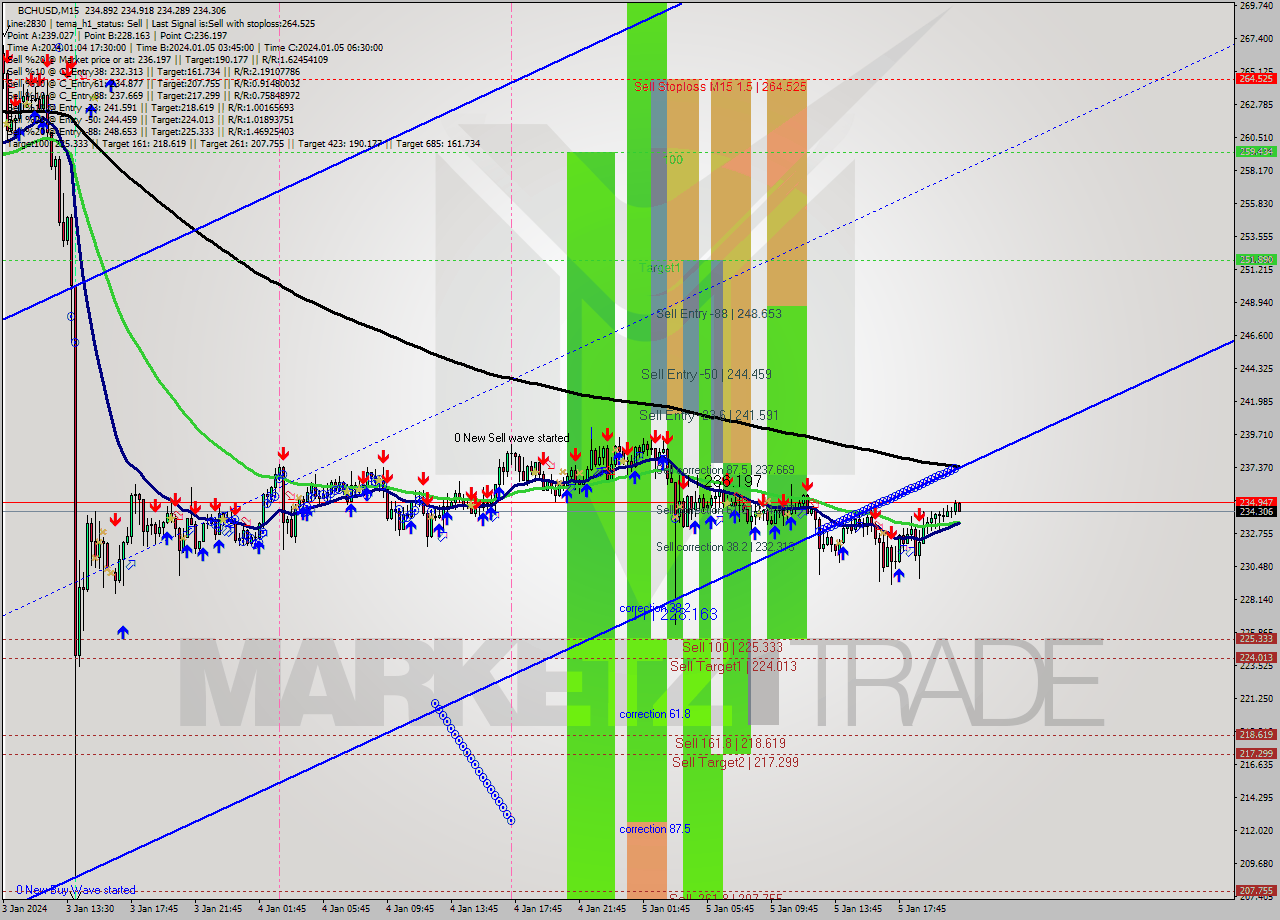Click the 'Sell 161.8 | 218.619' label
Viewport: 1280px width, 920px height.
pos(730,743)
